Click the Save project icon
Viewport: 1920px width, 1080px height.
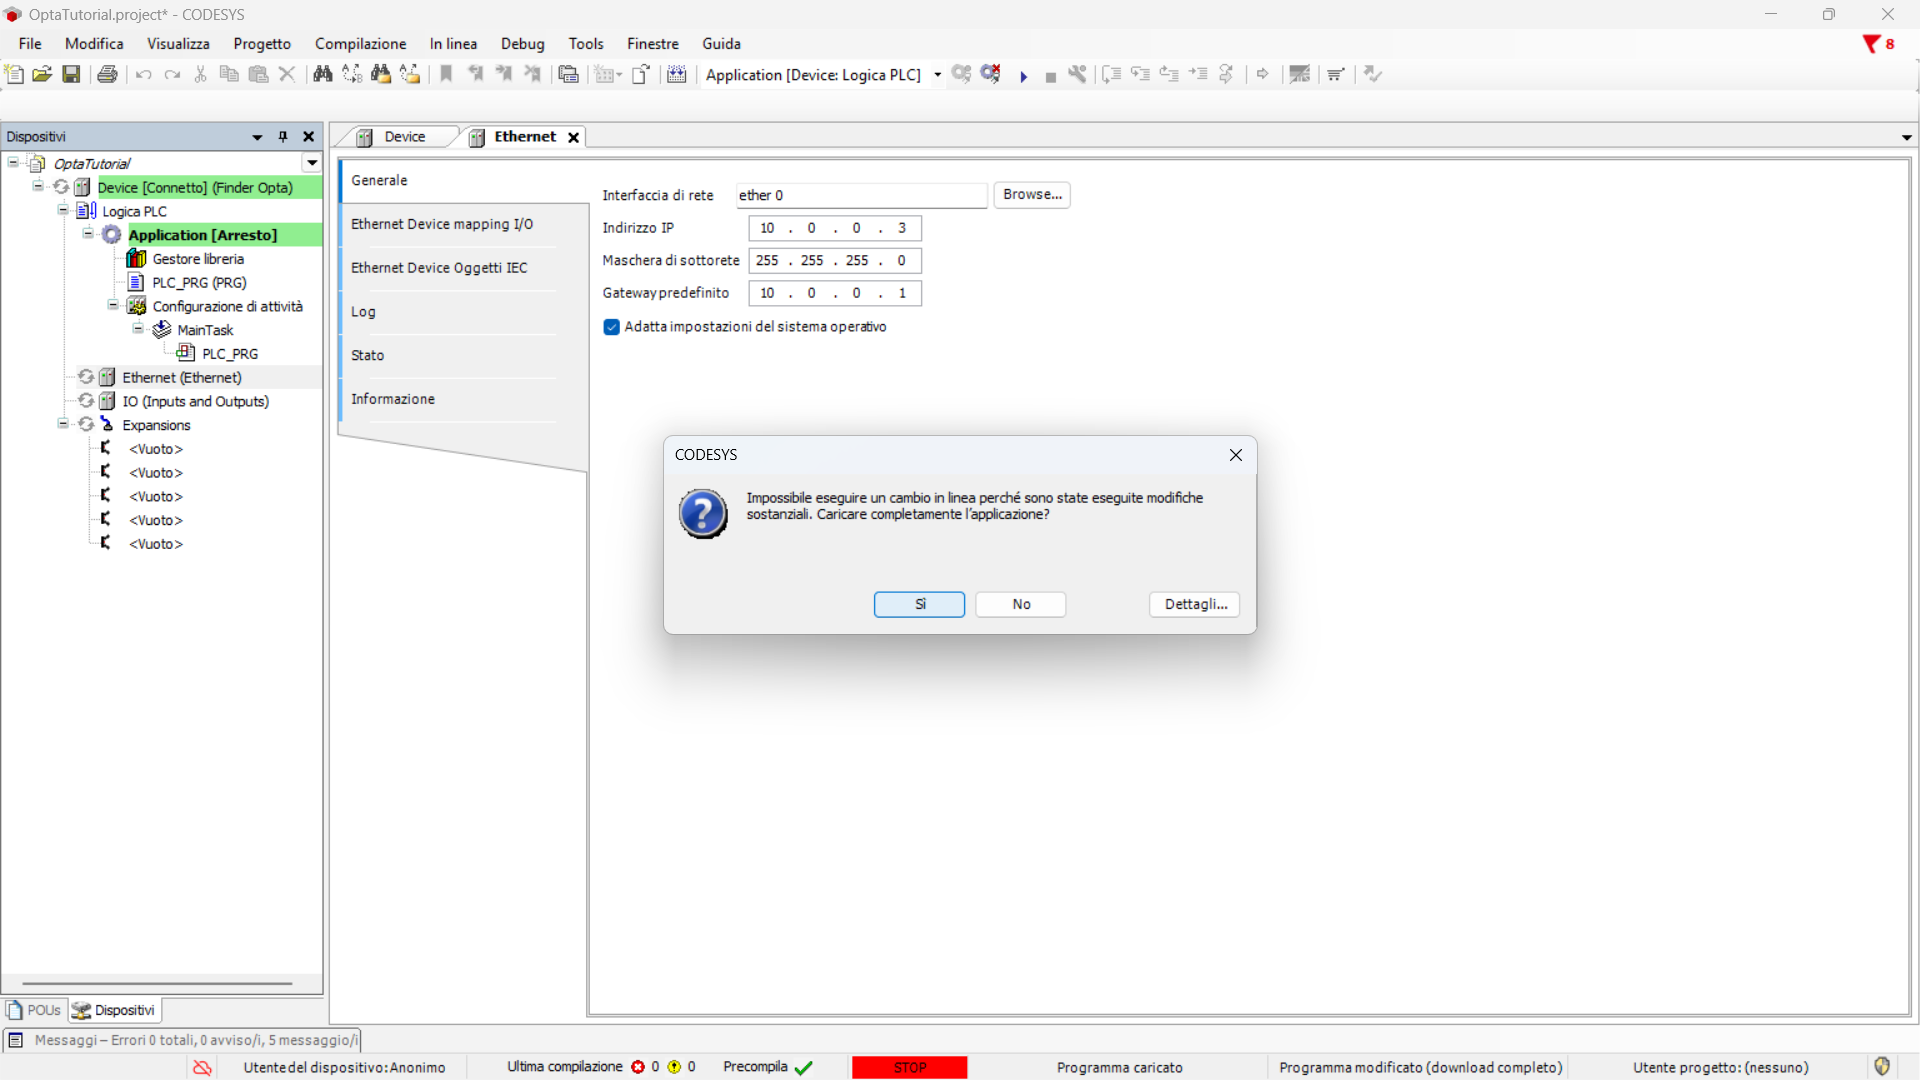(71, 74)
